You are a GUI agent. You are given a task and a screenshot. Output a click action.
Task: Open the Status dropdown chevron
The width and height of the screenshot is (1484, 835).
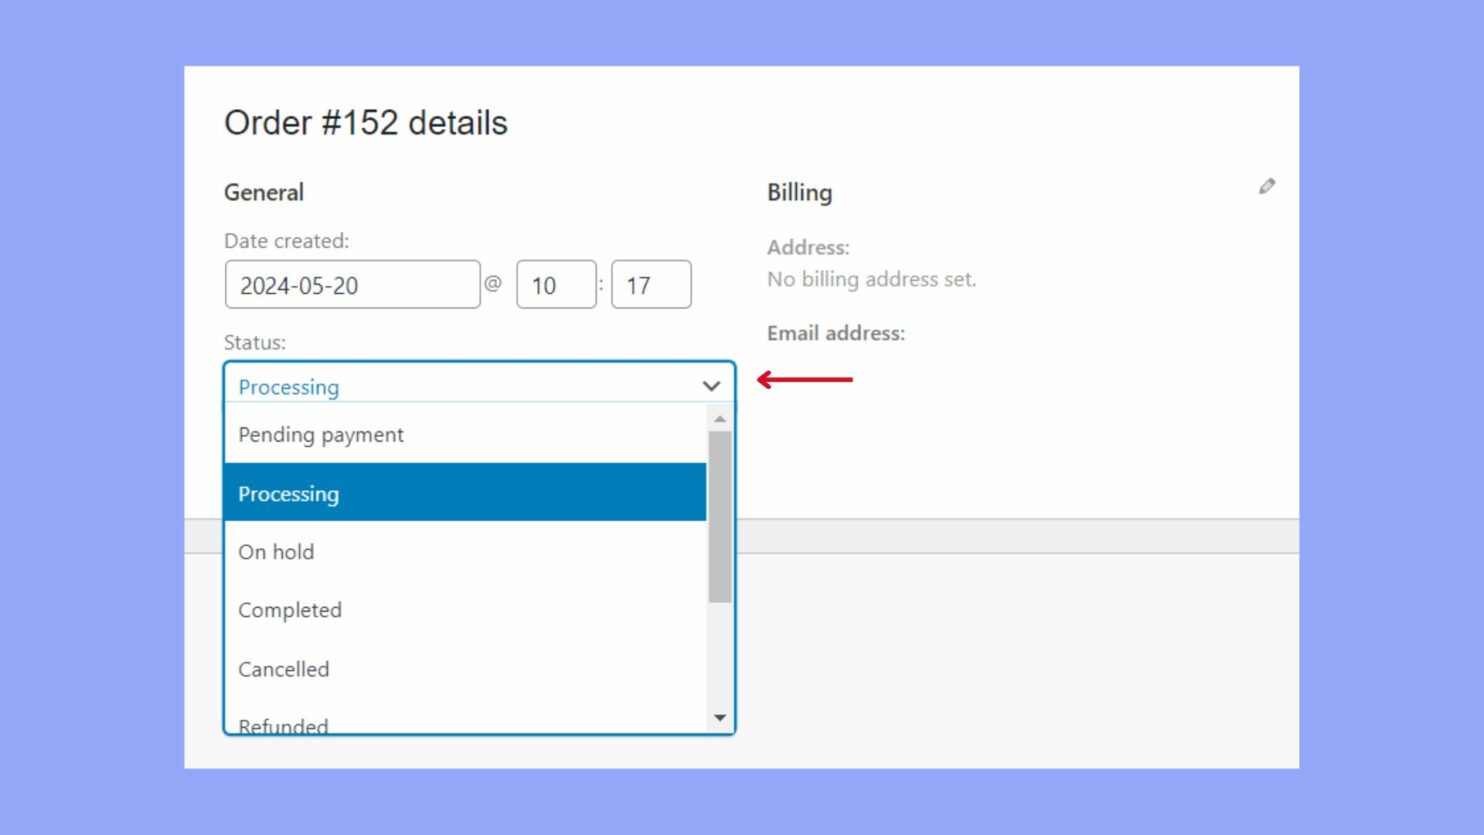710,385
